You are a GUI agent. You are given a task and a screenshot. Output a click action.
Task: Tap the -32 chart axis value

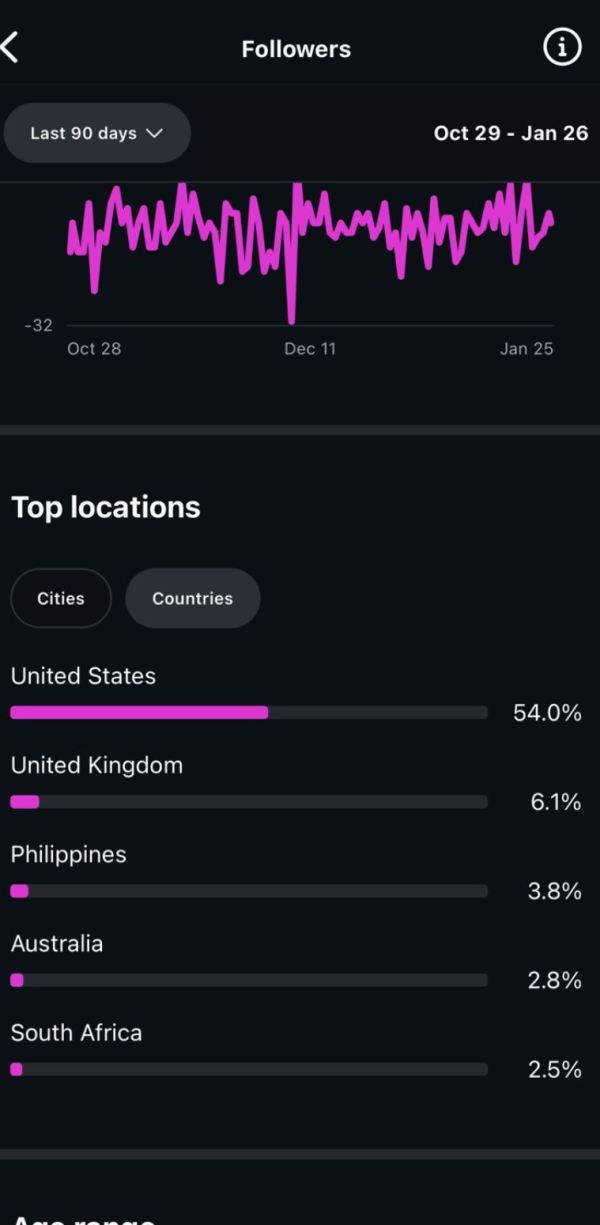coord(39,325)
